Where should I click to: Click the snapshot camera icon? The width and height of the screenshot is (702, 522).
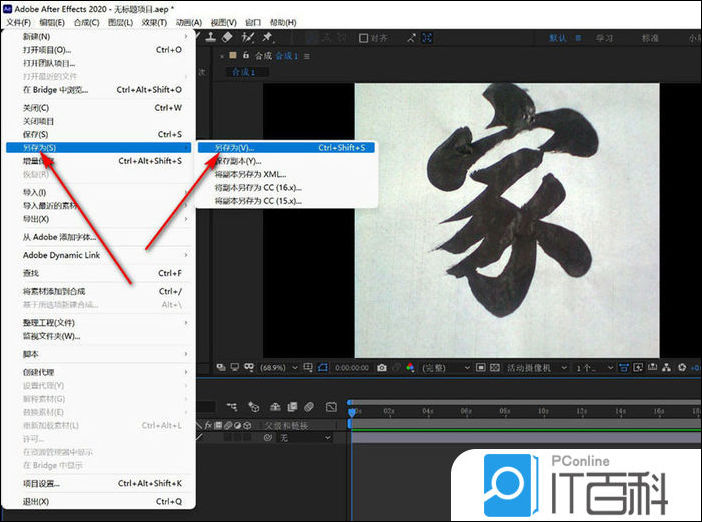381,368
